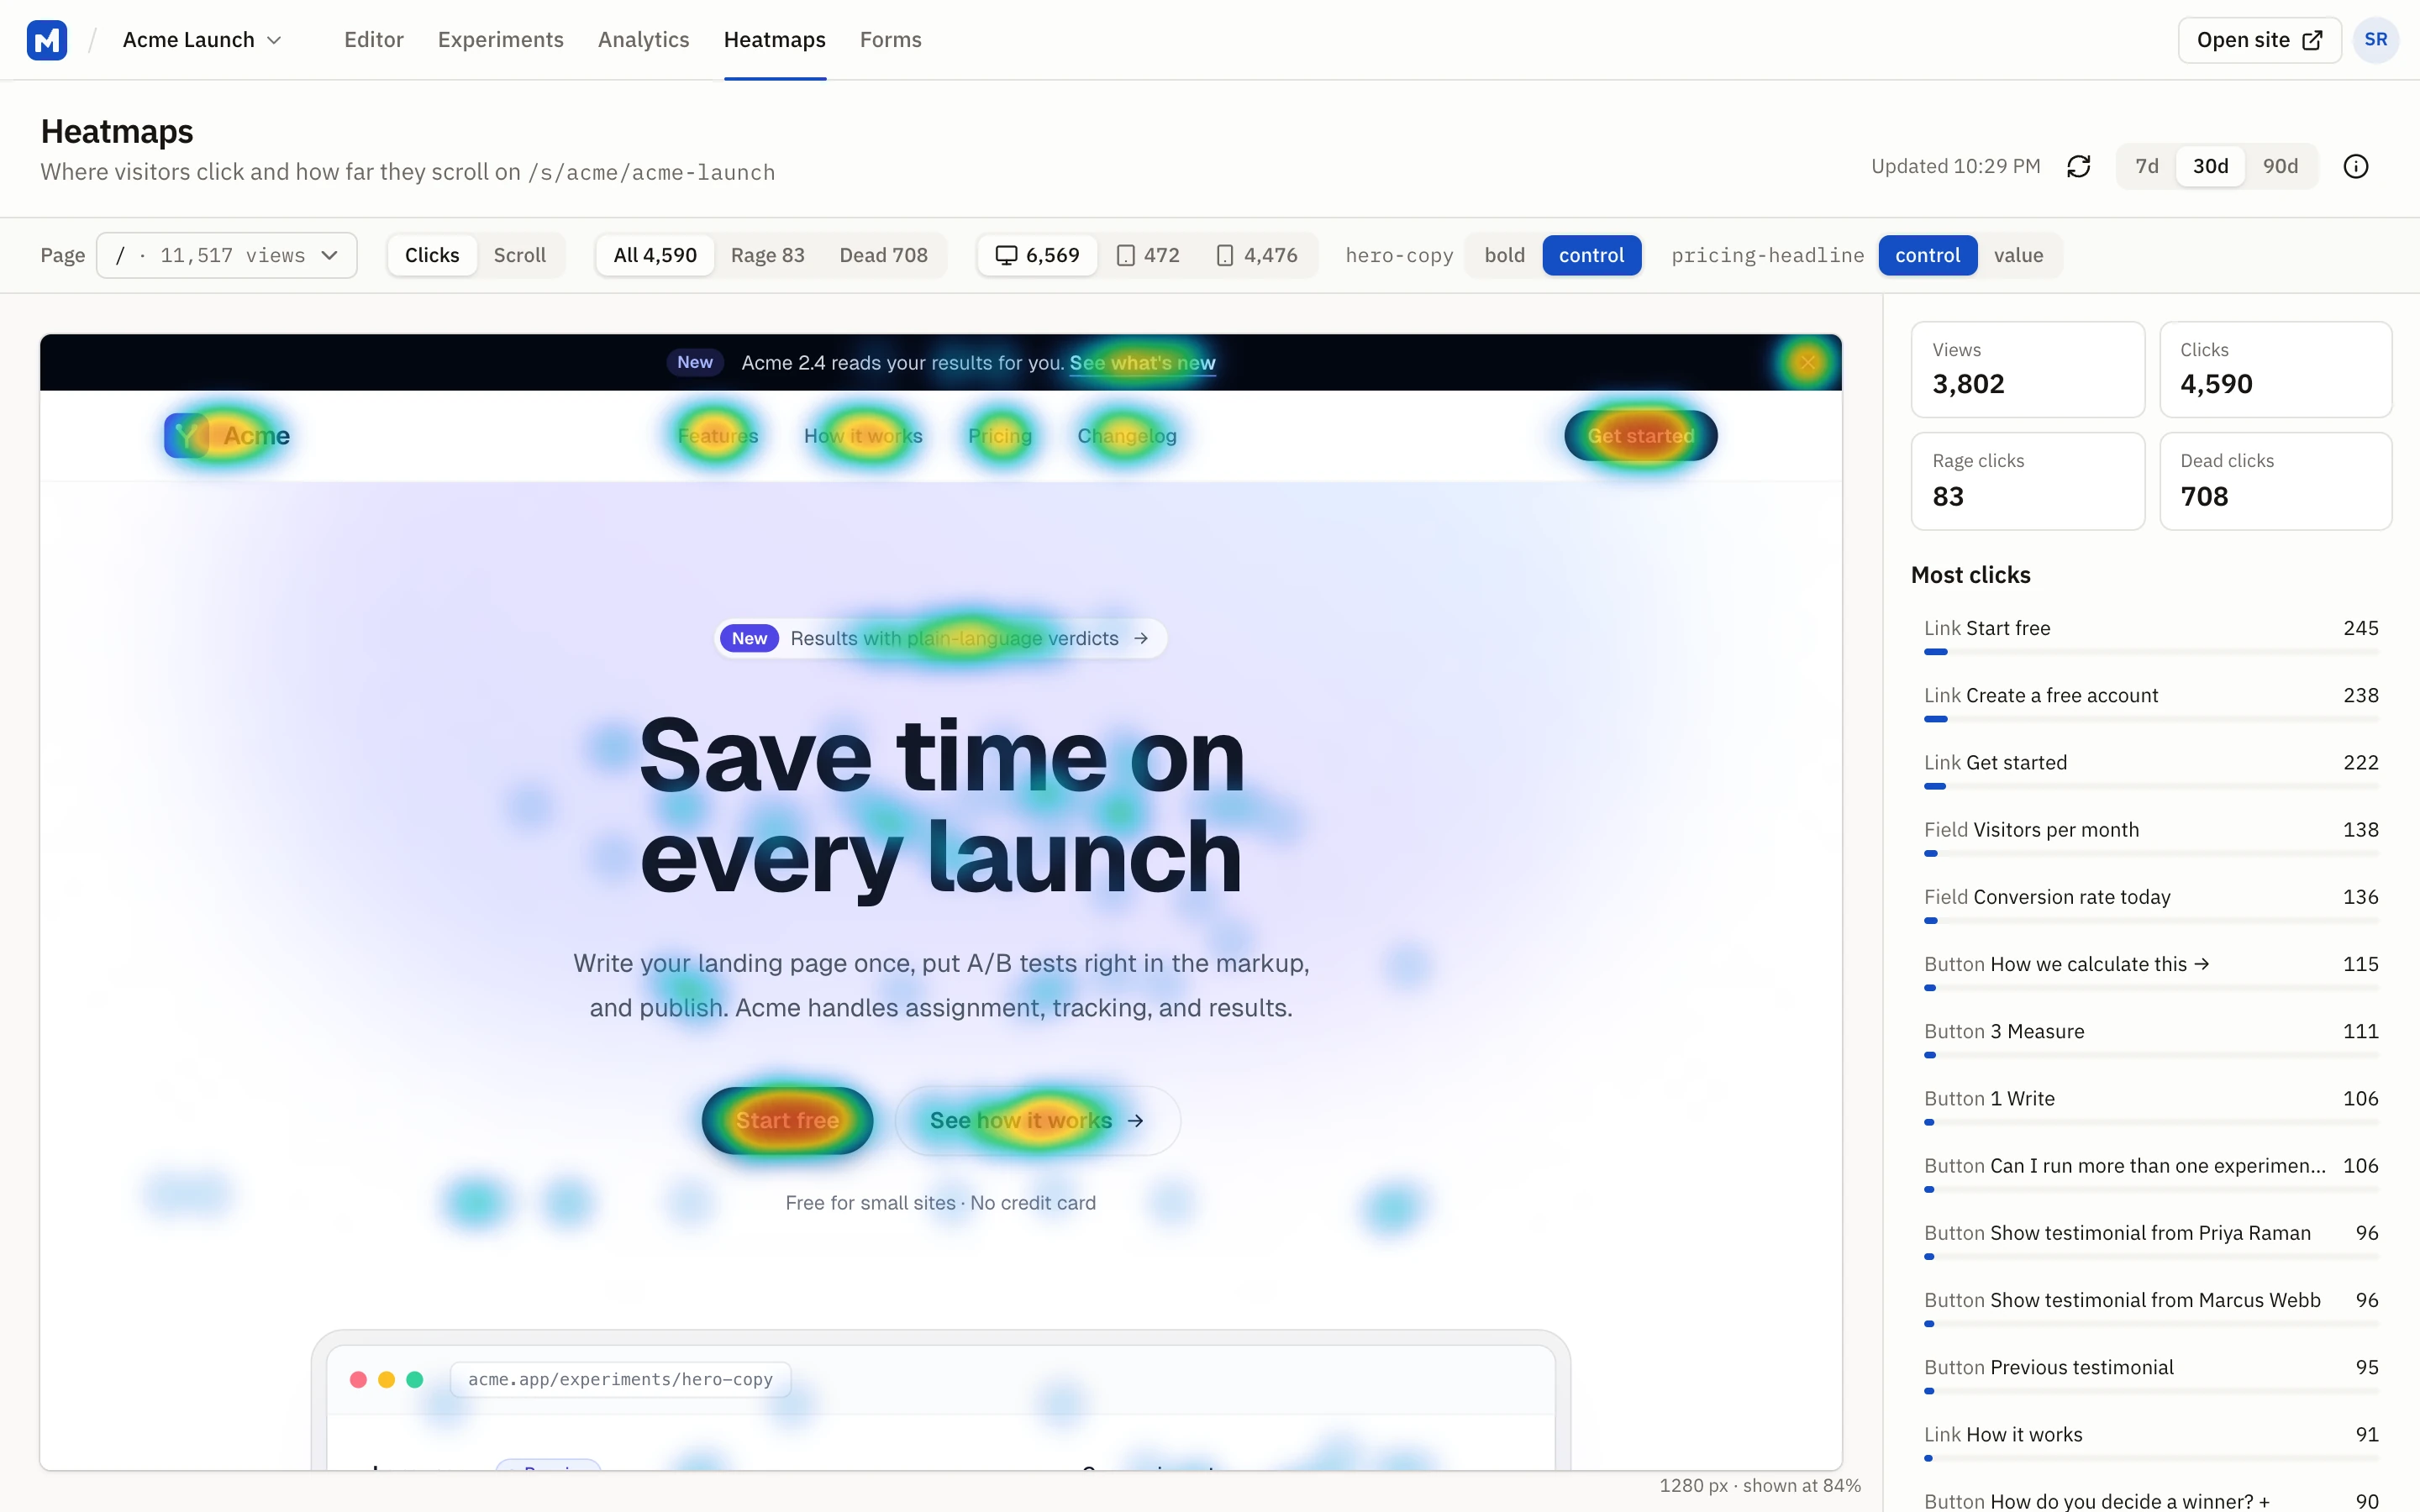Viewport: 2420px width, 1512px height.
Task: Click See what's new banner link
Action: tap(1142, 363)
